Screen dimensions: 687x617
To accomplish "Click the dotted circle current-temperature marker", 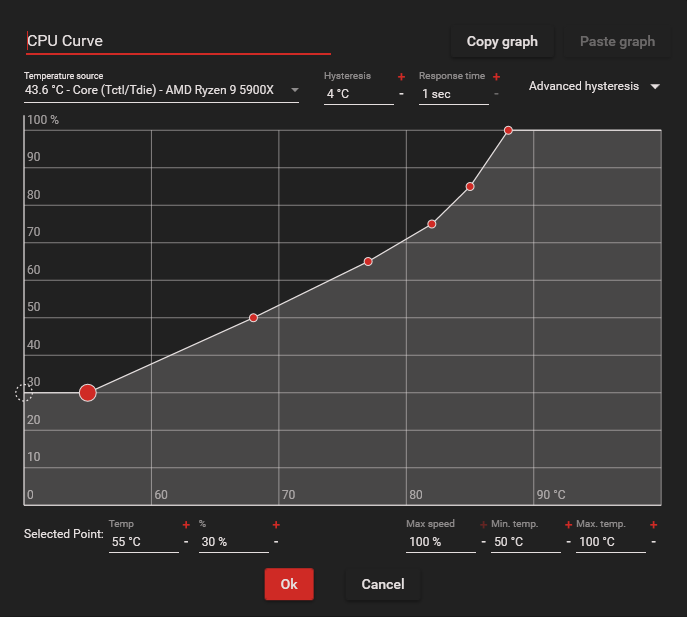I will coord(24,393).
